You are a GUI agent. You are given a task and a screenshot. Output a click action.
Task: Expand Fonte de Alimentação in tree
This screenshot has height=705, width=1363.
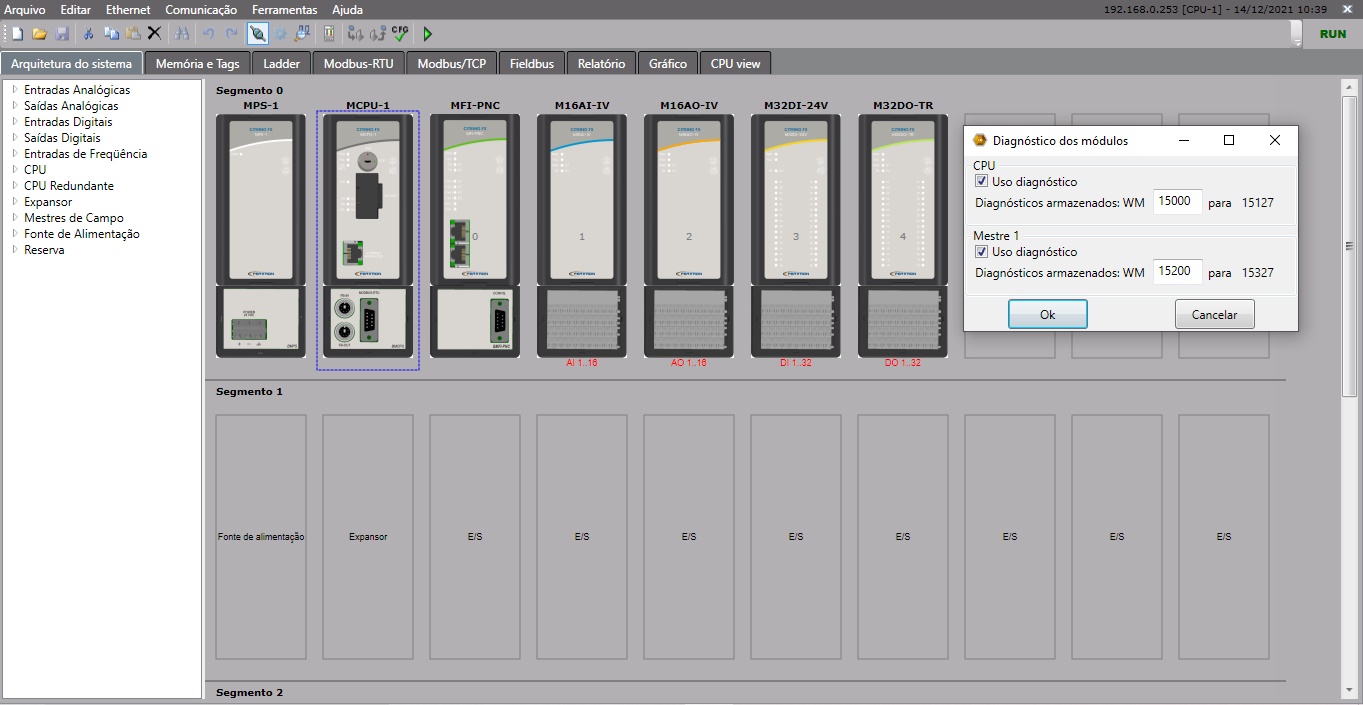click(15, 234)
